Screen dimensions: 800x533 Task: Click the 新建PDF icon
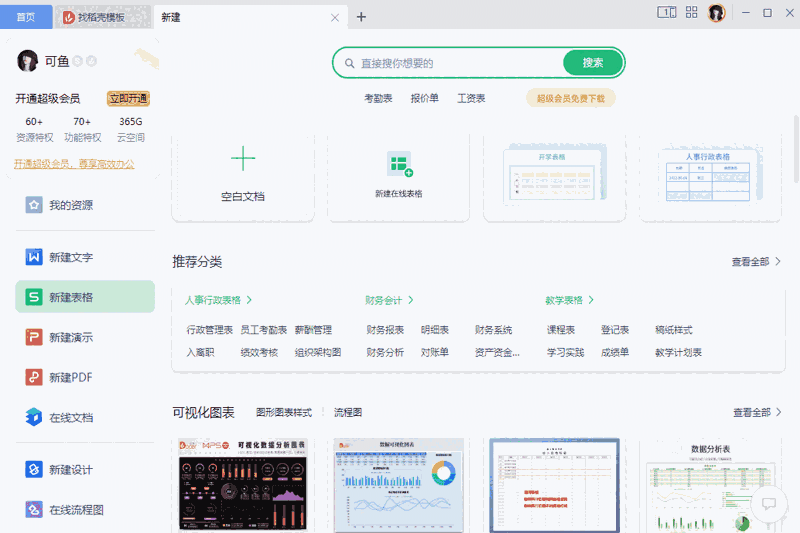[34, 377]
